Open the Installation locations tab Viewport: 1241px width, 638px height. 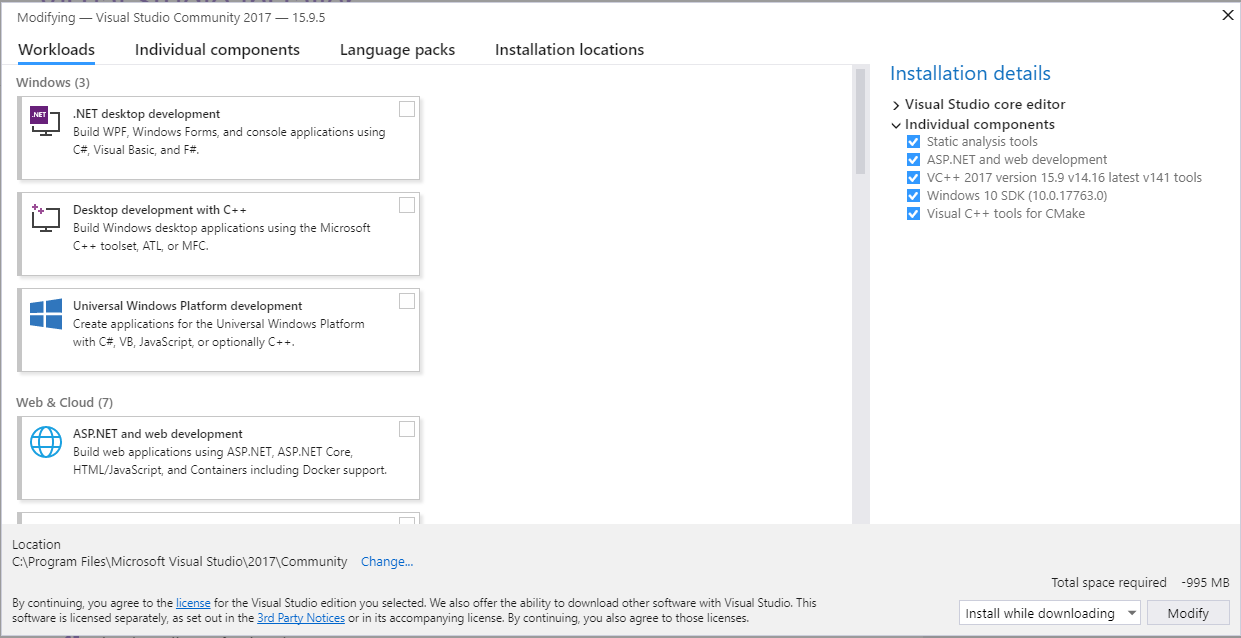point(569,50)
